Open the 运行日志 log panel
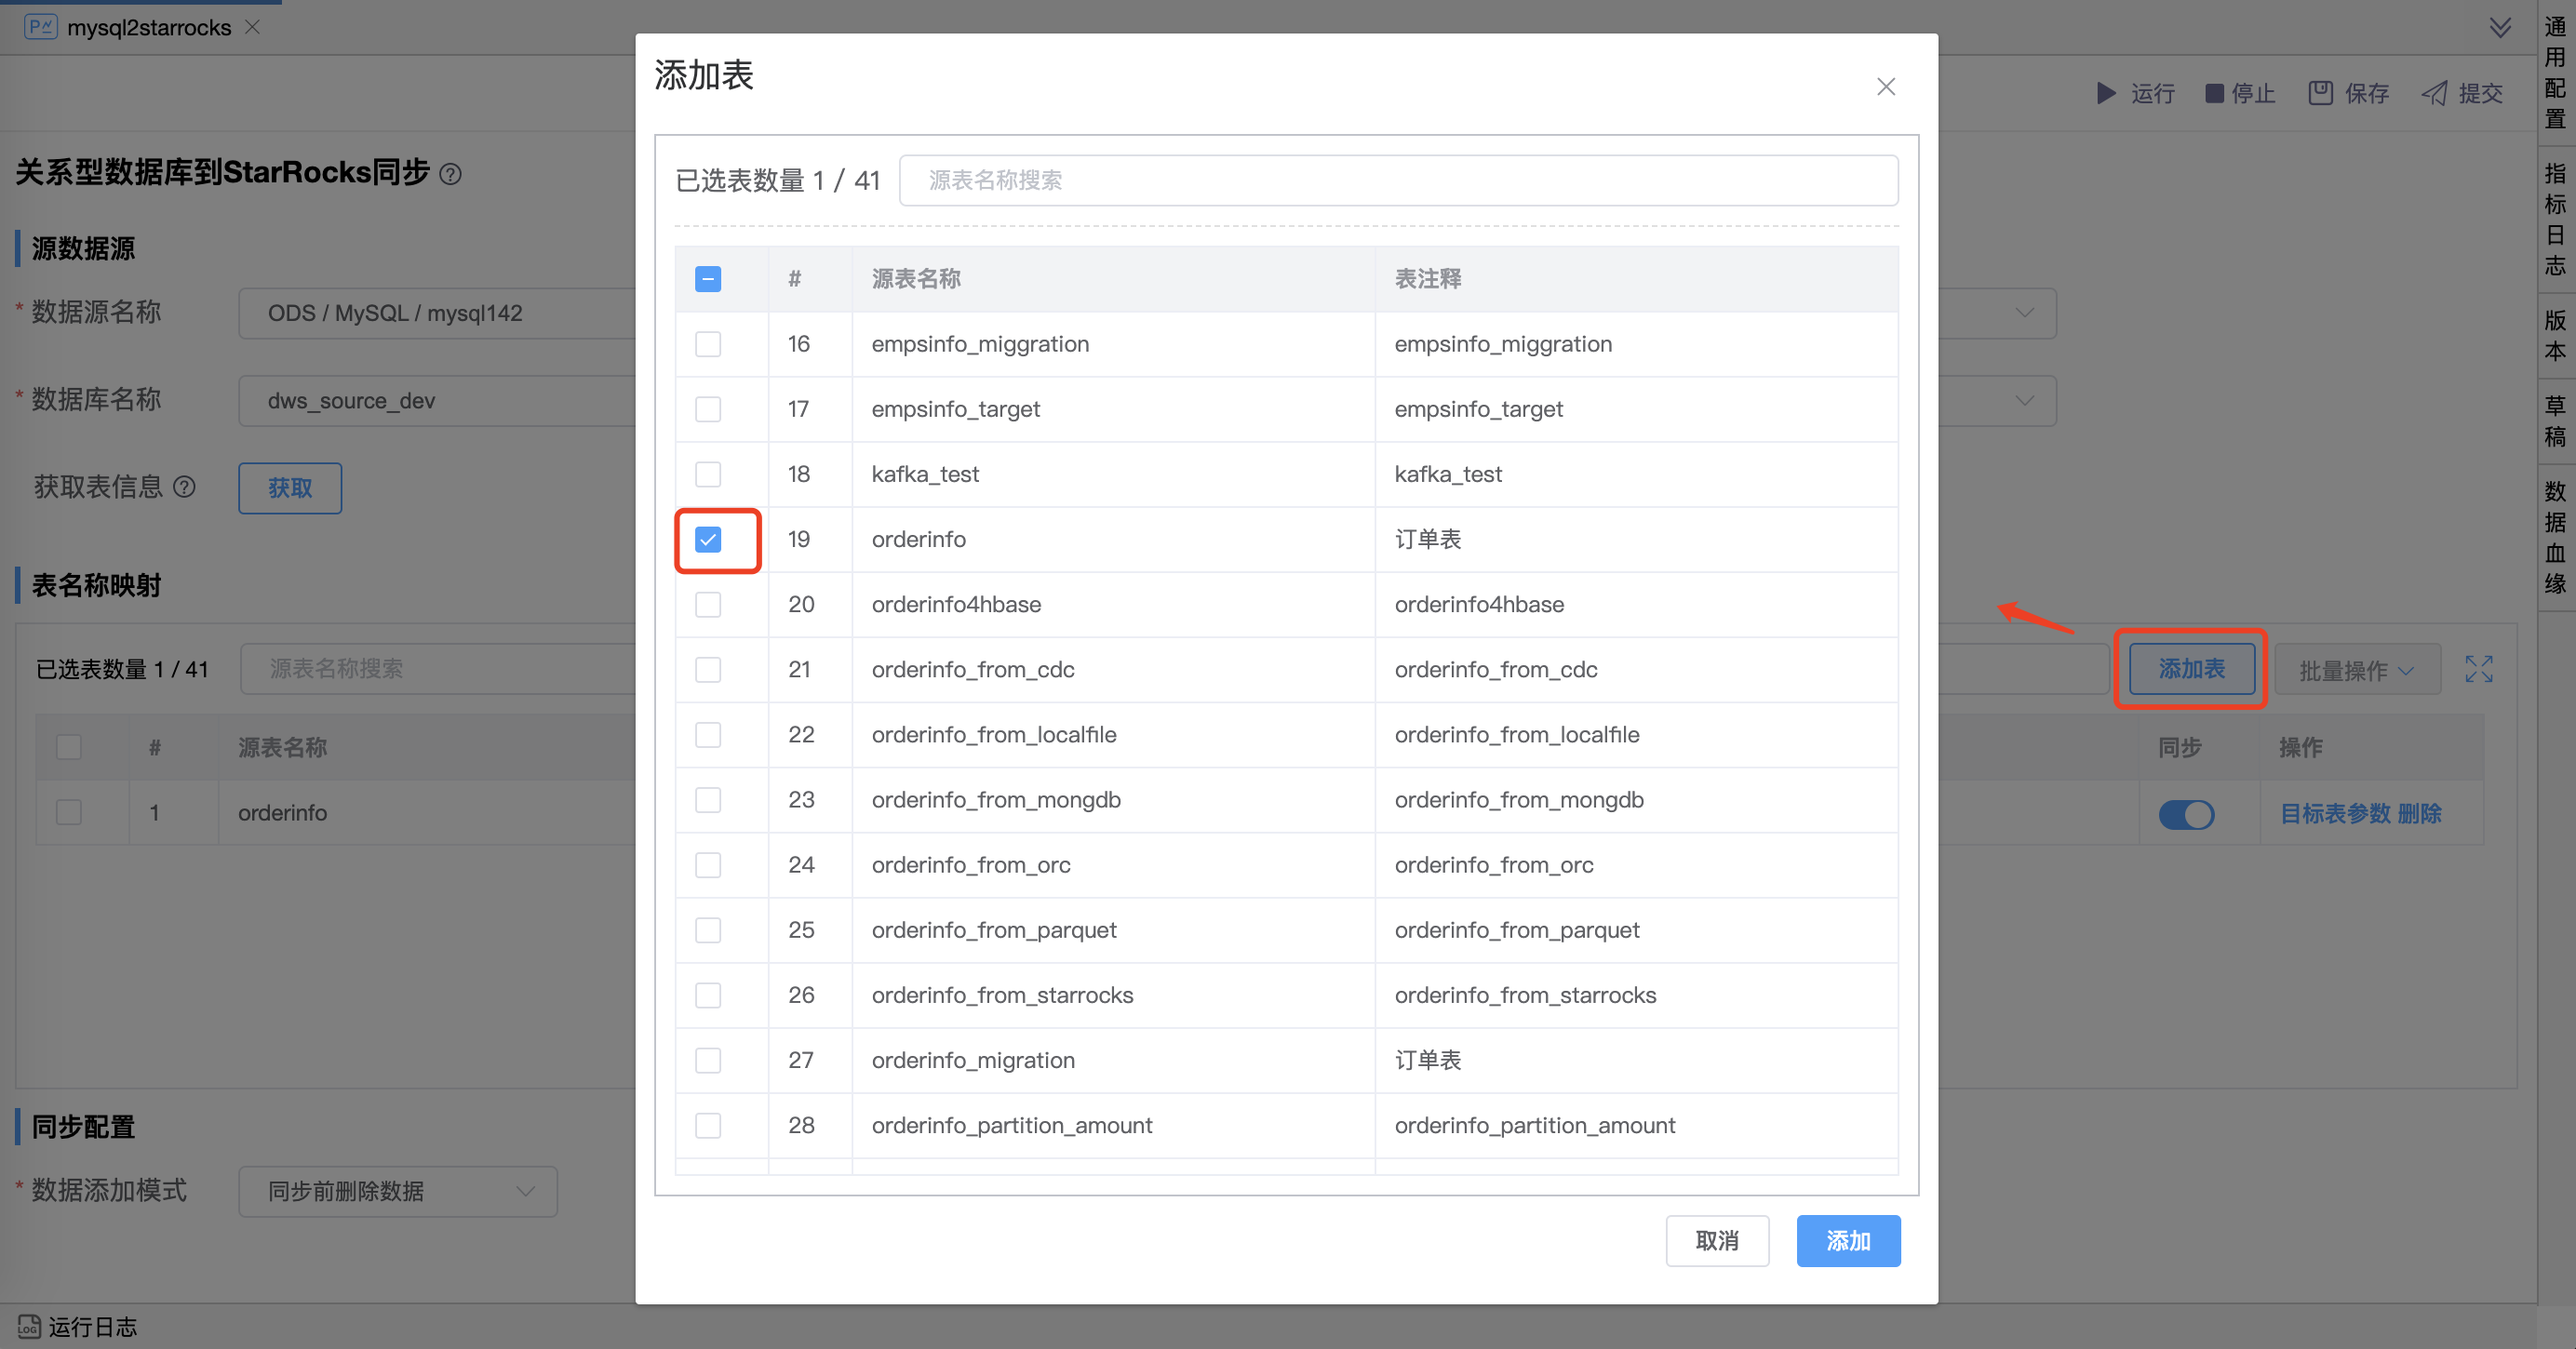Image resolution: width=2576 pixels, height=1349 pixels. click(x=78, y=1326)
